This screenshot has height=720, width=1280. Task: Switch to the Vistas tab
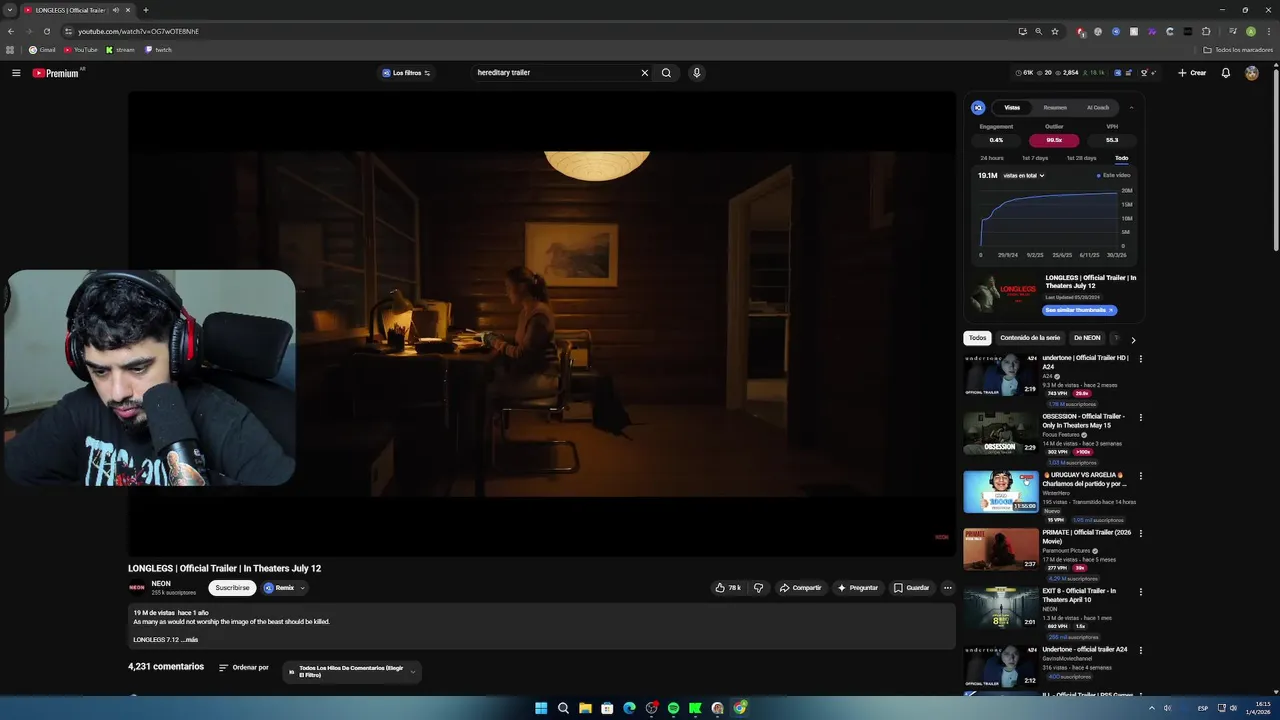tap(1012, 108)
